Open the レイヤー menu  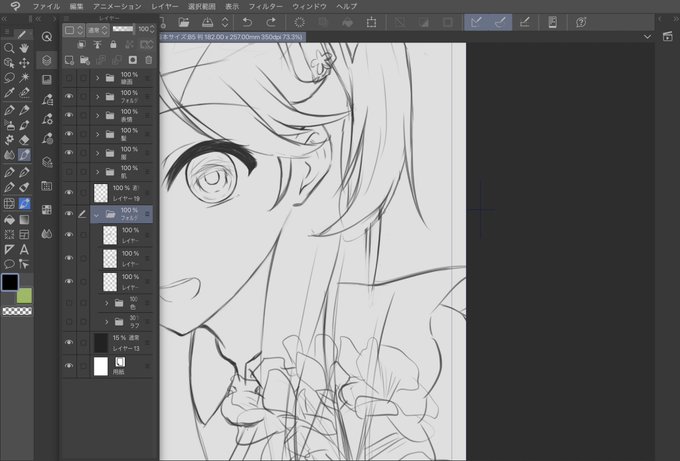point(165,7)
